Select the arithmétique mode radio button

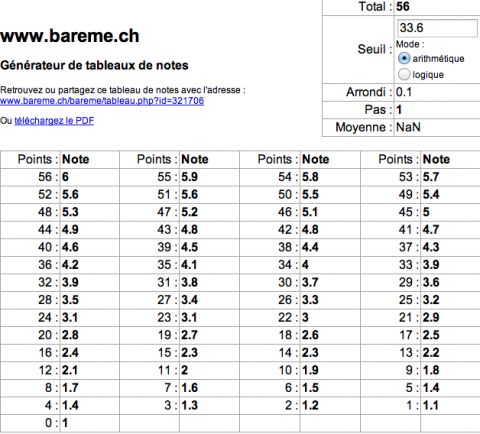click(x=404, y=59)
